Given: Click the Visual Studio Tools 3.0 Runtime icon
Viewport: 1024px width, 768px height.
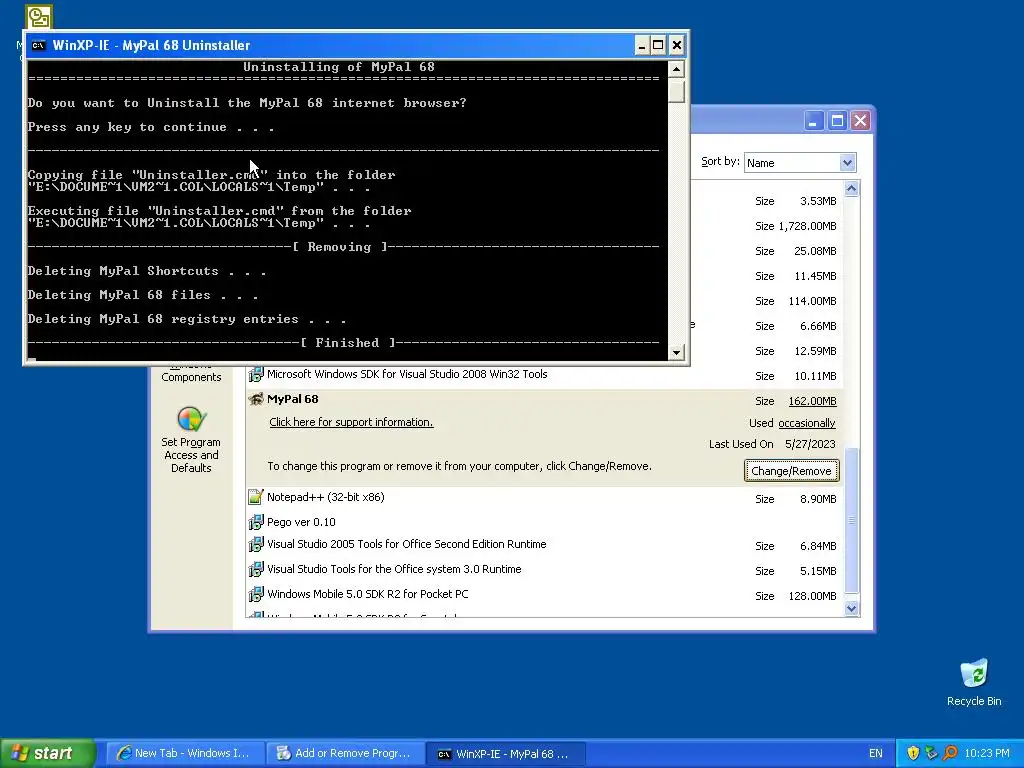Looking at the screenshot, I should point(256,569).
